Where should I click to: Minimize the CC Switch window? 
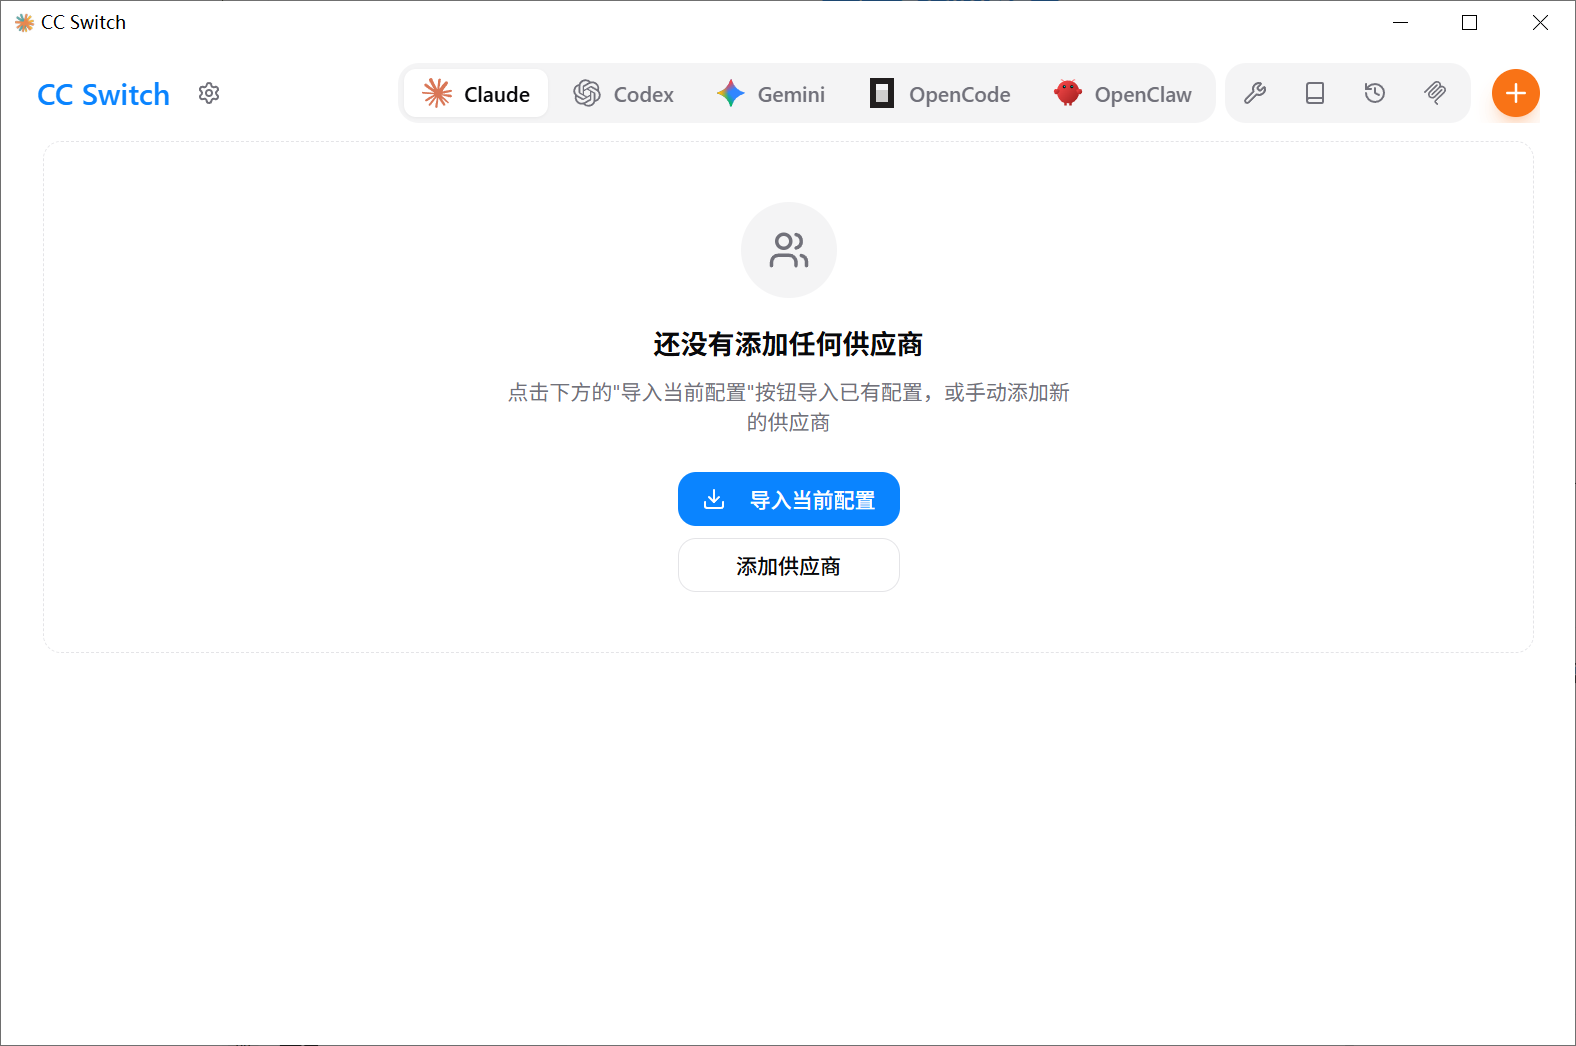pyautogui.click(x=1400, y=22)
